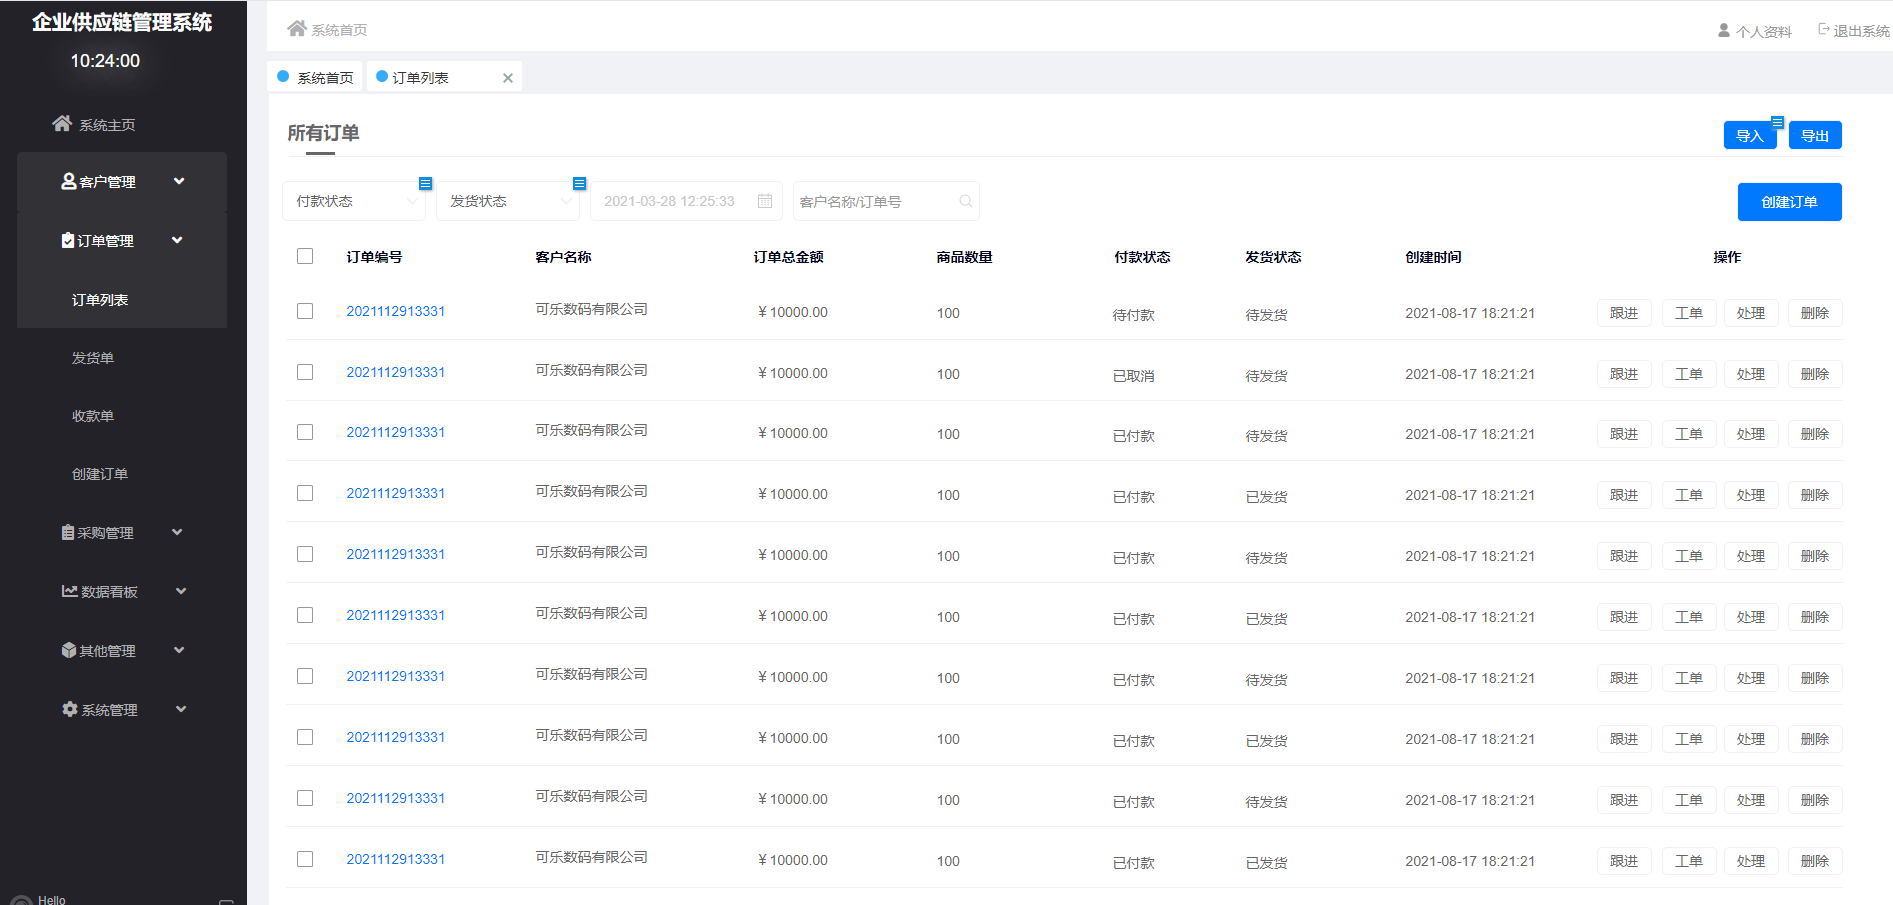Expand the 系统管理 sidebar menu chevron
This screenshot has width=1893, height=905.
(x=181, y=709)
